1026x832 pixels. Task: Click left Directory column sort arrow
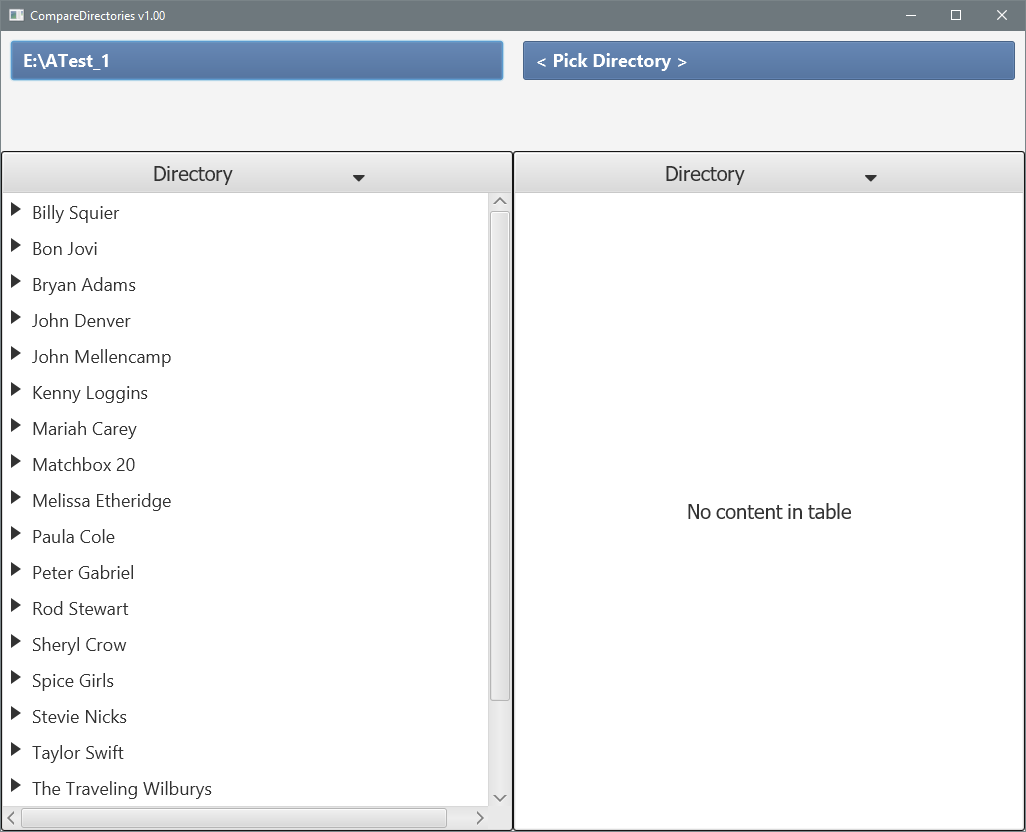(359, 178)
